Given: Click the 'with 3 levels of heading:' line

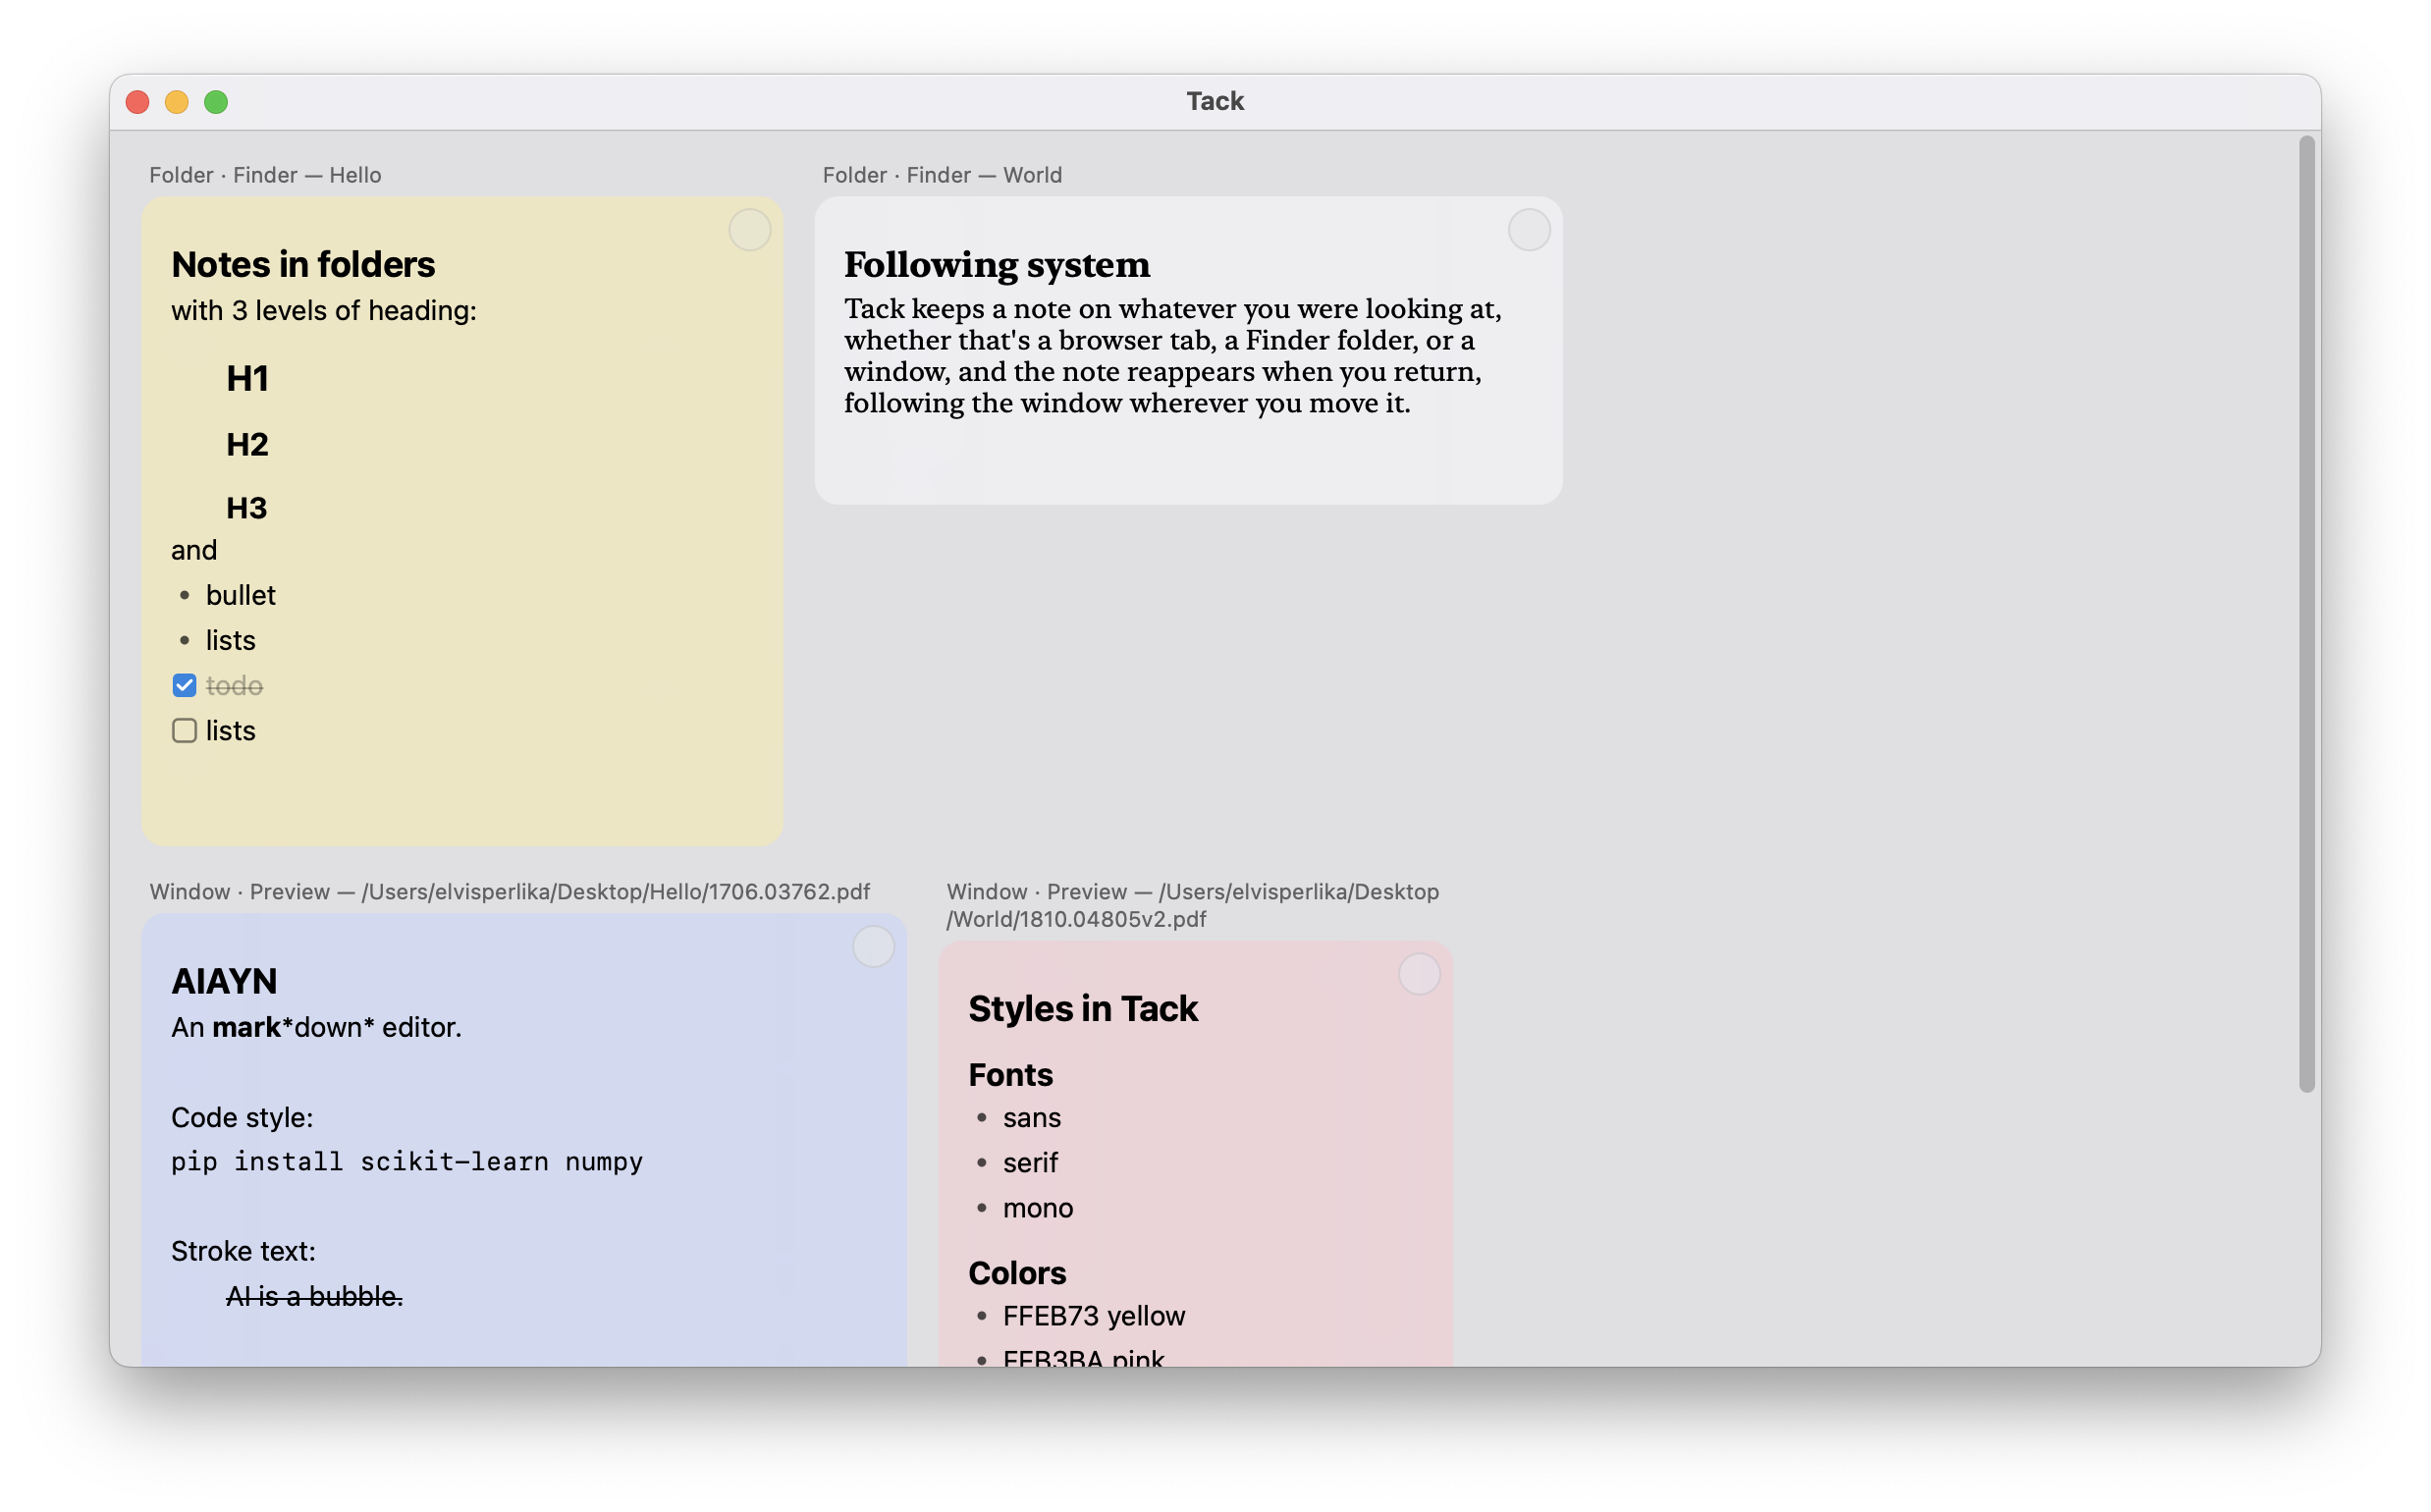Looking at the screenshot, I should (x=324, y=311).
